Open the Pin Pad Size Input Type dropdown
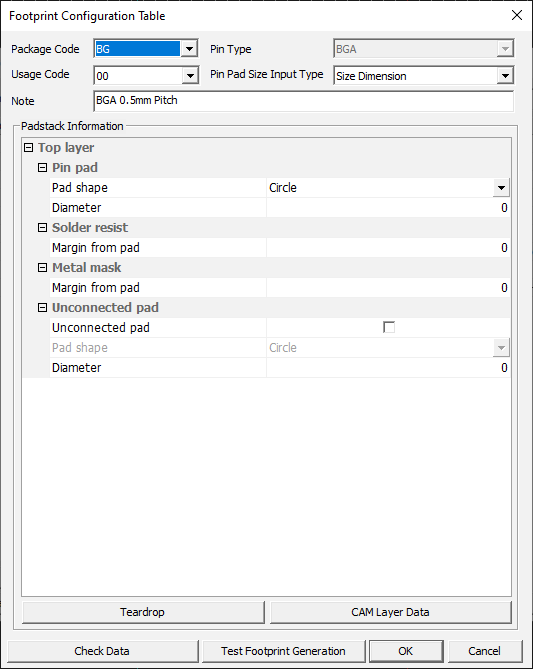533x669 pixels. (505, 76)
